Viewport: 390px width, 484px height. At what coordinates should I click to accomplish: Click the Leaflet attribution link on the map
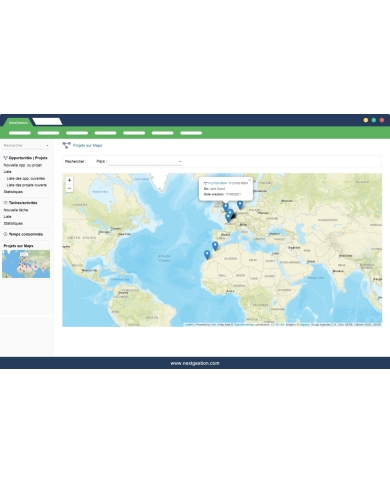[189, 324]
